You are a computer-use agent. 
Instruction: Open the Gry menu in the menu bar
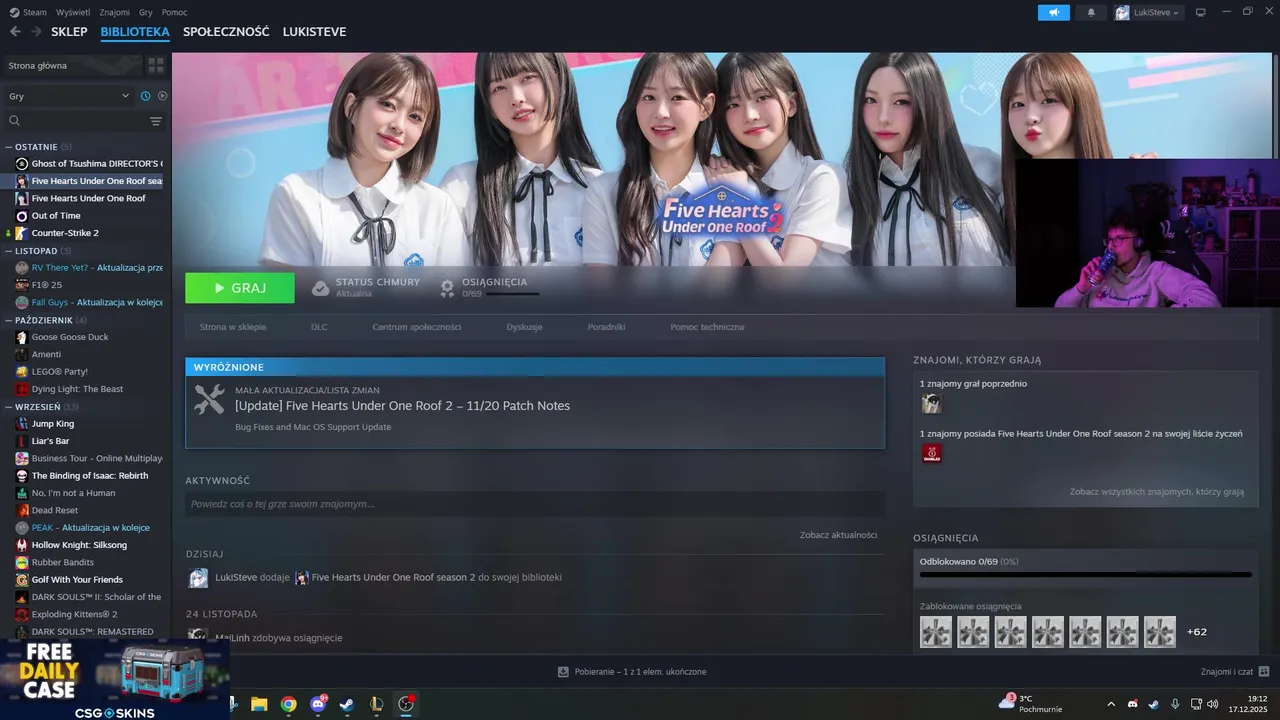tap(146, 12)
